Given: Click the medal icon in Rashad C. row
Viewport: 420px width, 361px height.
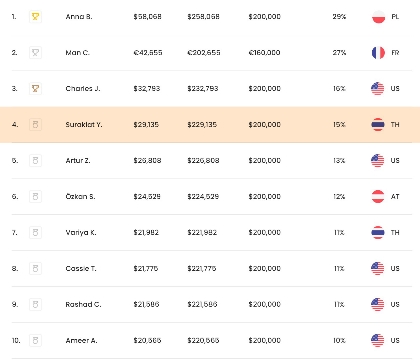Looking at the screenshot, I should click(35, 304).
